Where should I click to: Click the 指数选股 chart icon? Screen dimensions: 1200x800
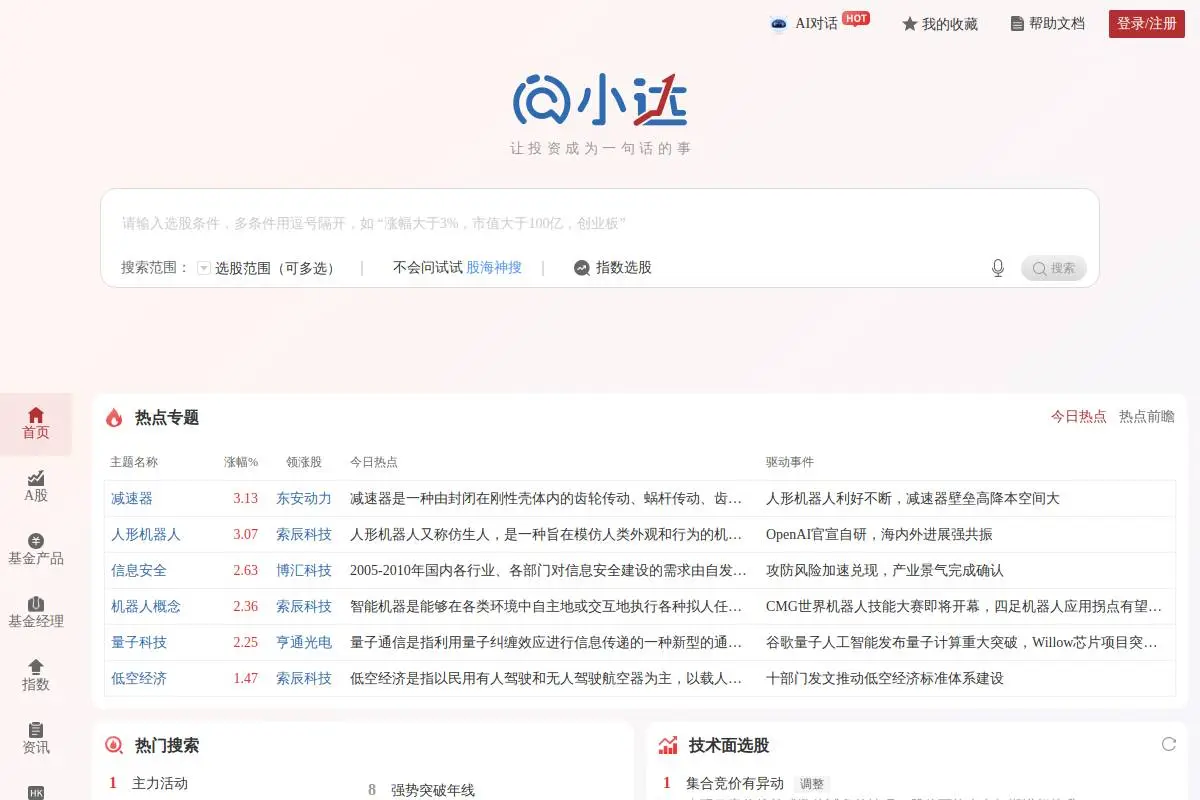(581, 268)
